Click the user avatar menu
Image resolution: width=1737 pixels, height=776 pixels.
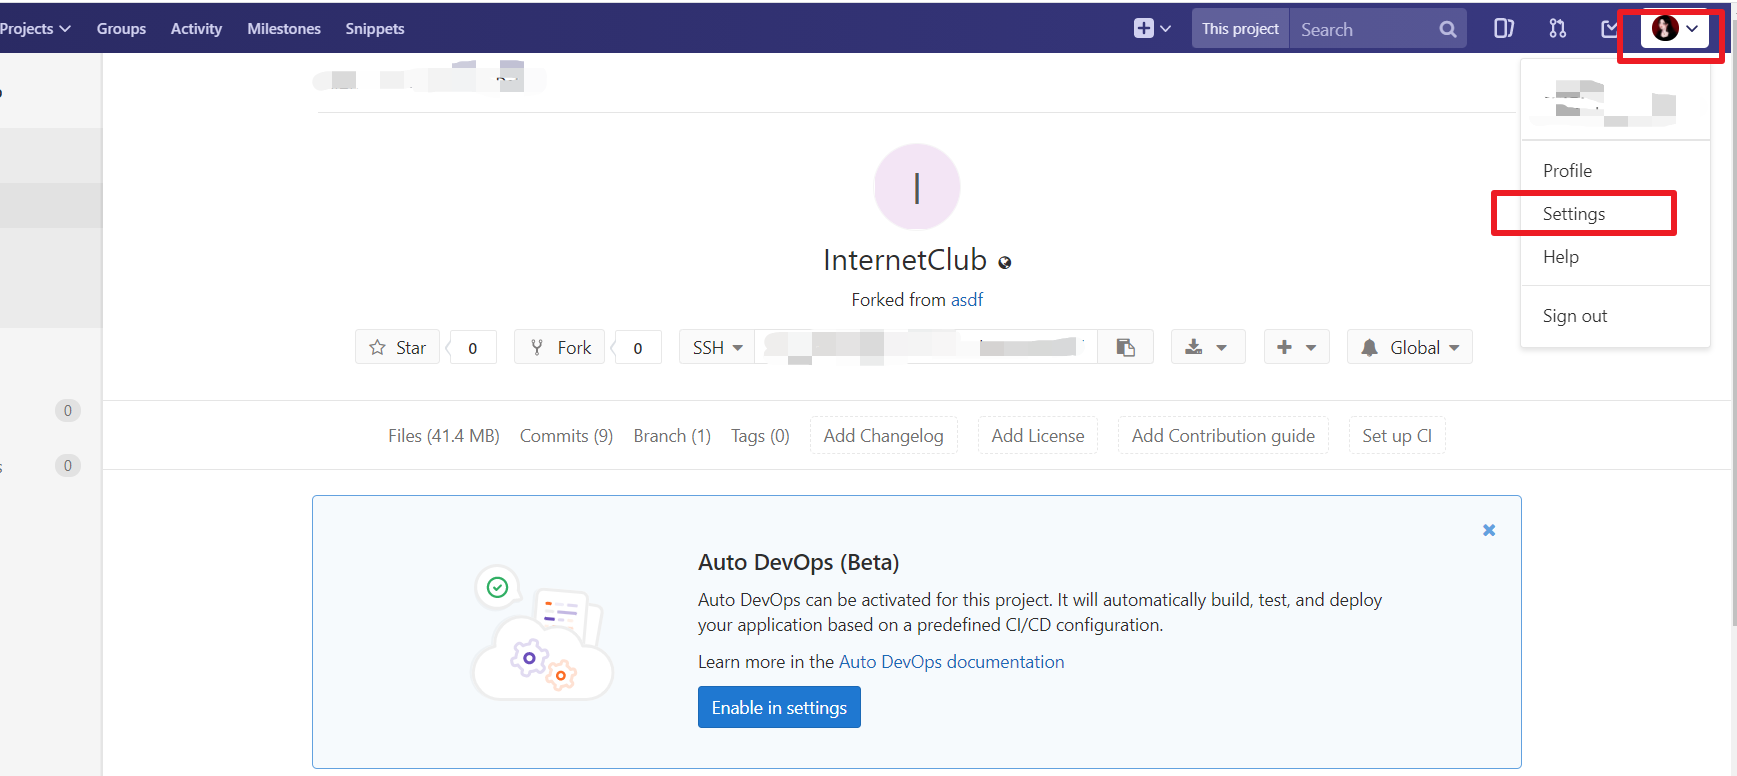[1675, 29]
